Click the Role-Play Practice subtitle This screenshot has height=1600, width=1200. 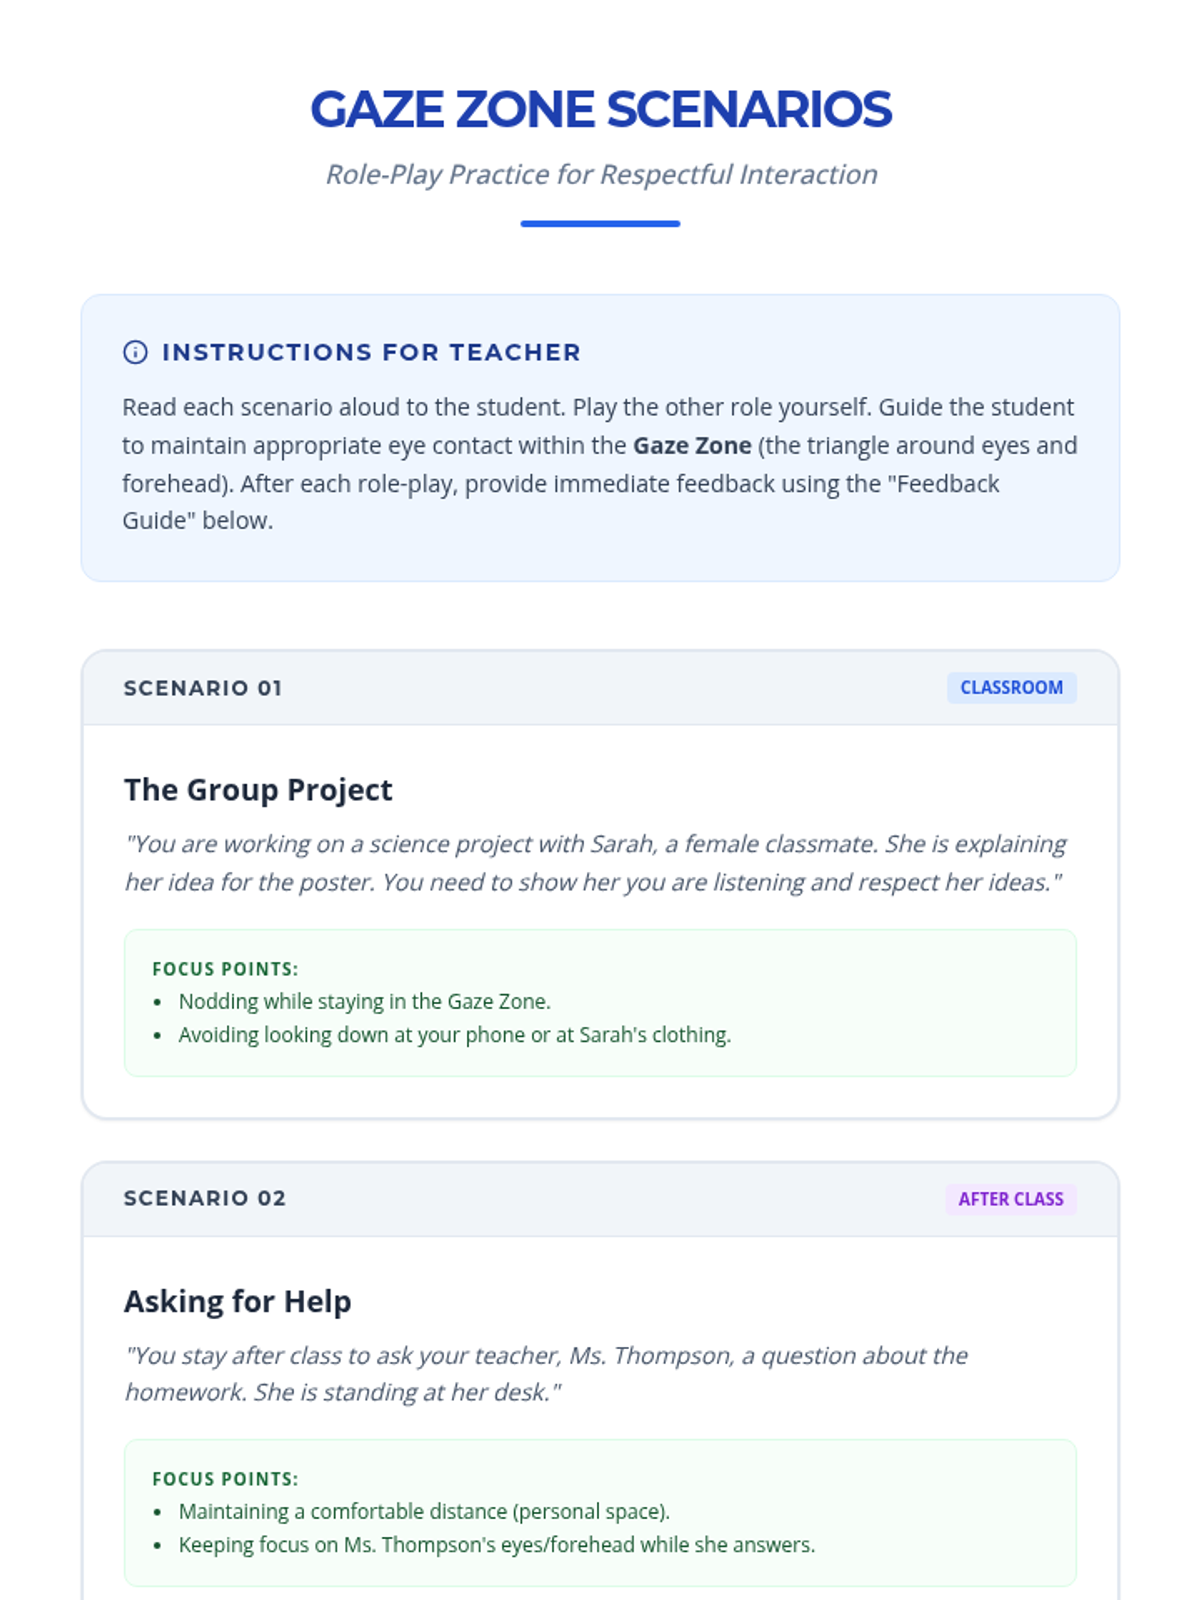pyautogui.click(x=600, y=174)
